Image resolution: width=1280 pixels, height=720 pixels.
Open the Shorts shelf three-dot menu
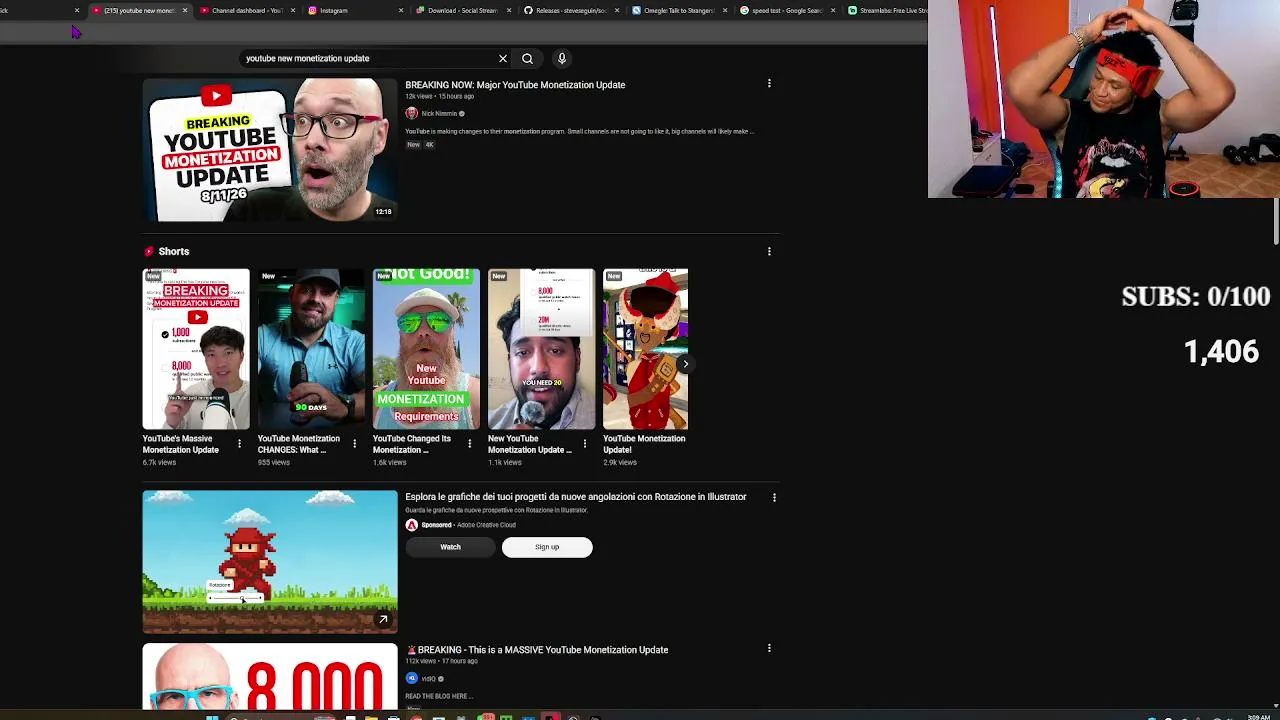[x=769, y=251]
